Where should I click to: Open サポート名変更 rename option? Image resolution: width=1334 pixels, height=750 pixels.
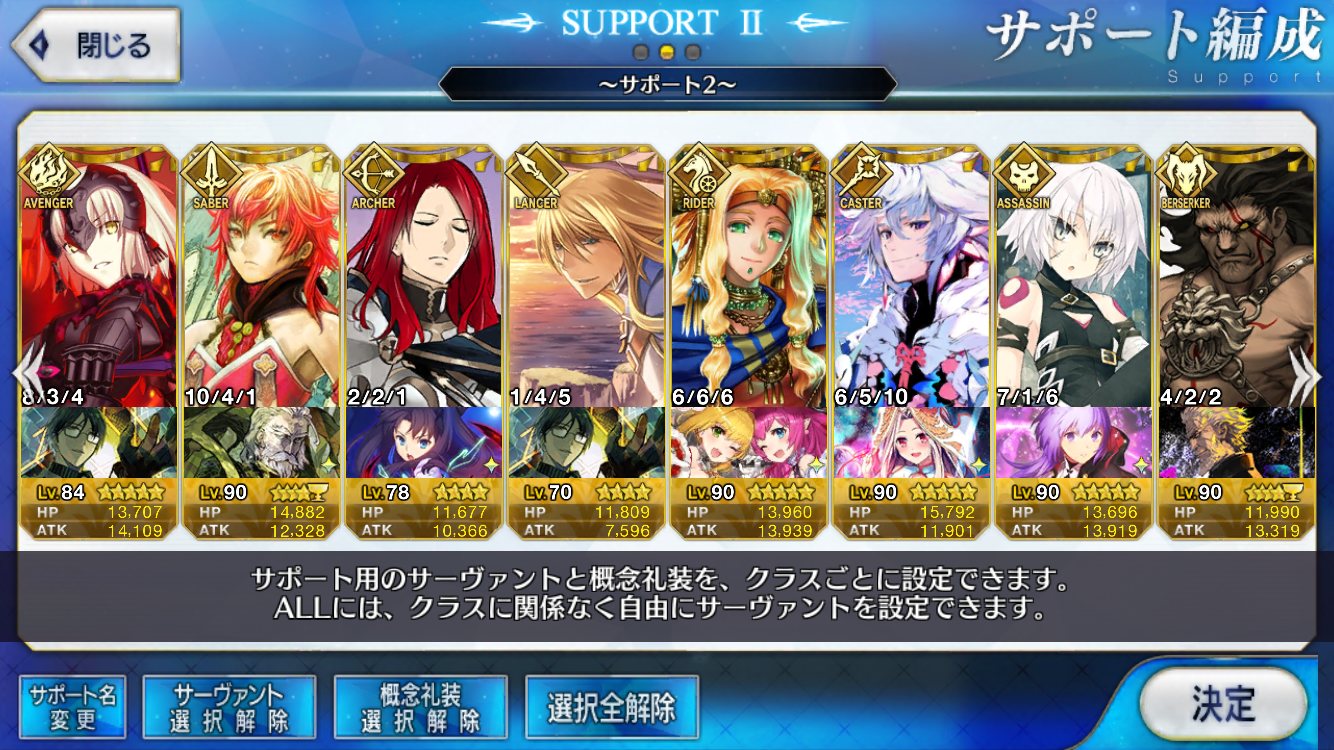pos(73,708)
